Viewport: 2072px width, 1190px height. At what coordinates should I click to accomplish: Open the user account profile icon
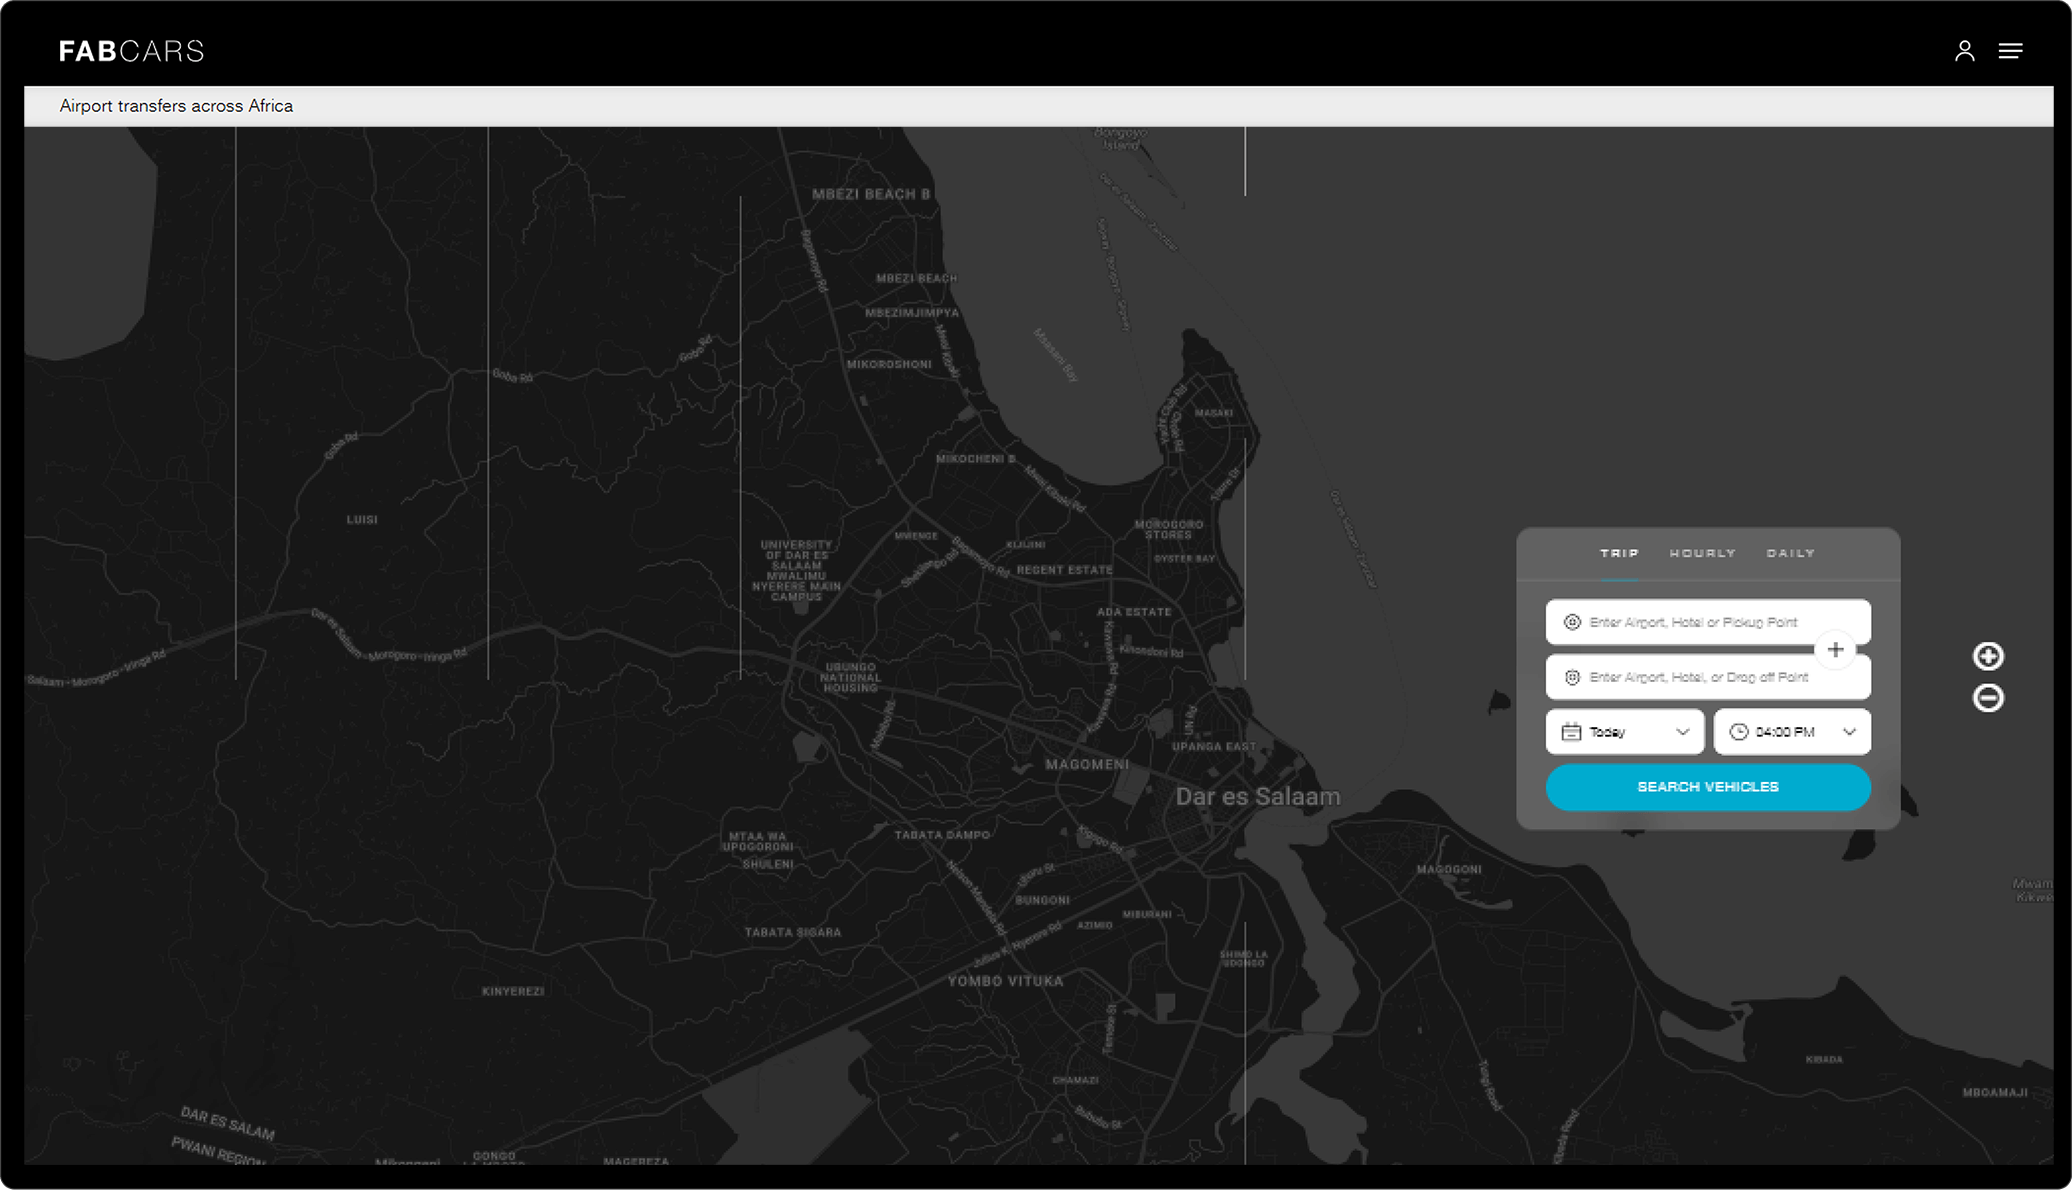click(1964, 51)
